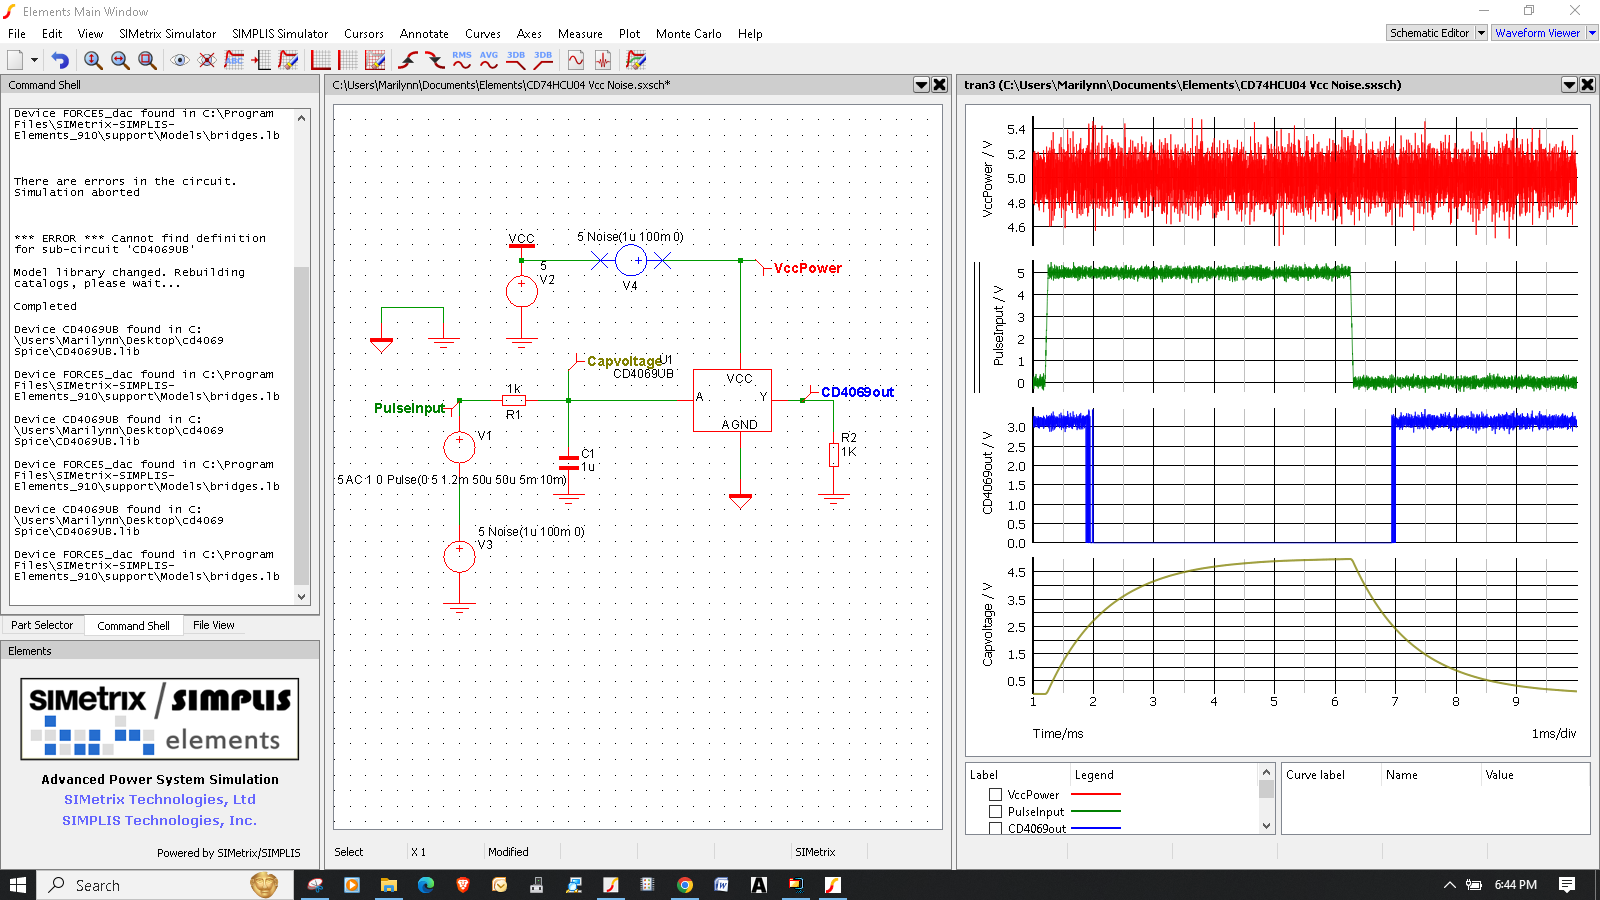Click the new grid icon

click(348, 60)
